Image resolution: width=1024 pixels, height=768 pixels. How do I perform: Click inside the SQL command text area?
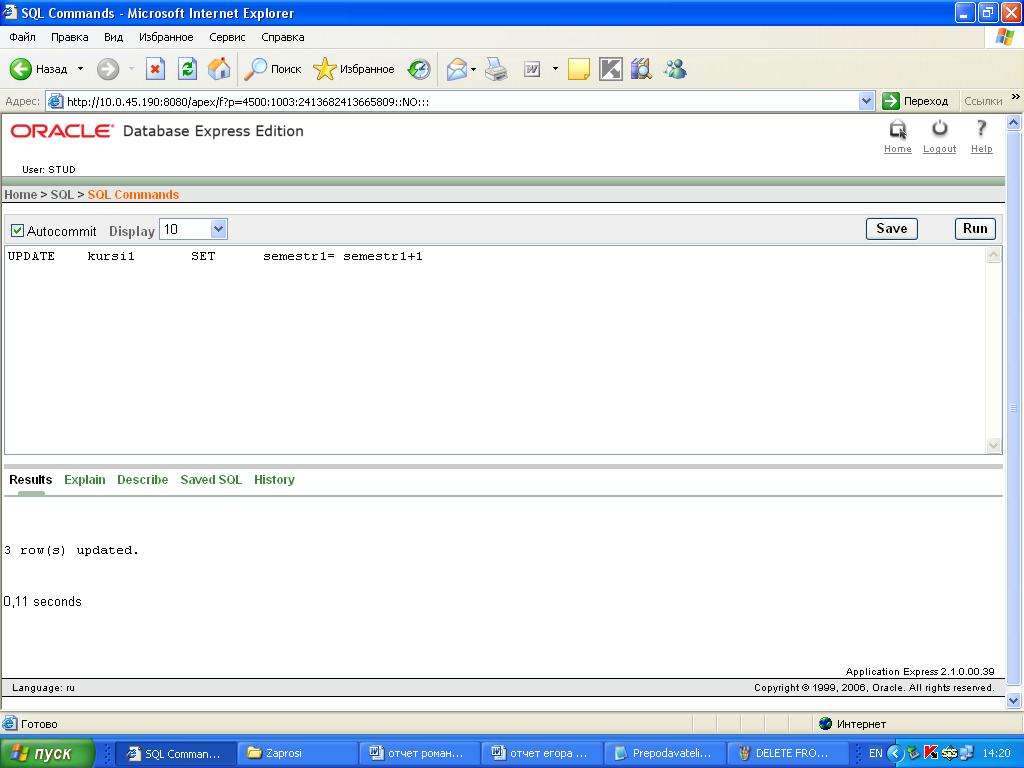(x=495, y=350)
